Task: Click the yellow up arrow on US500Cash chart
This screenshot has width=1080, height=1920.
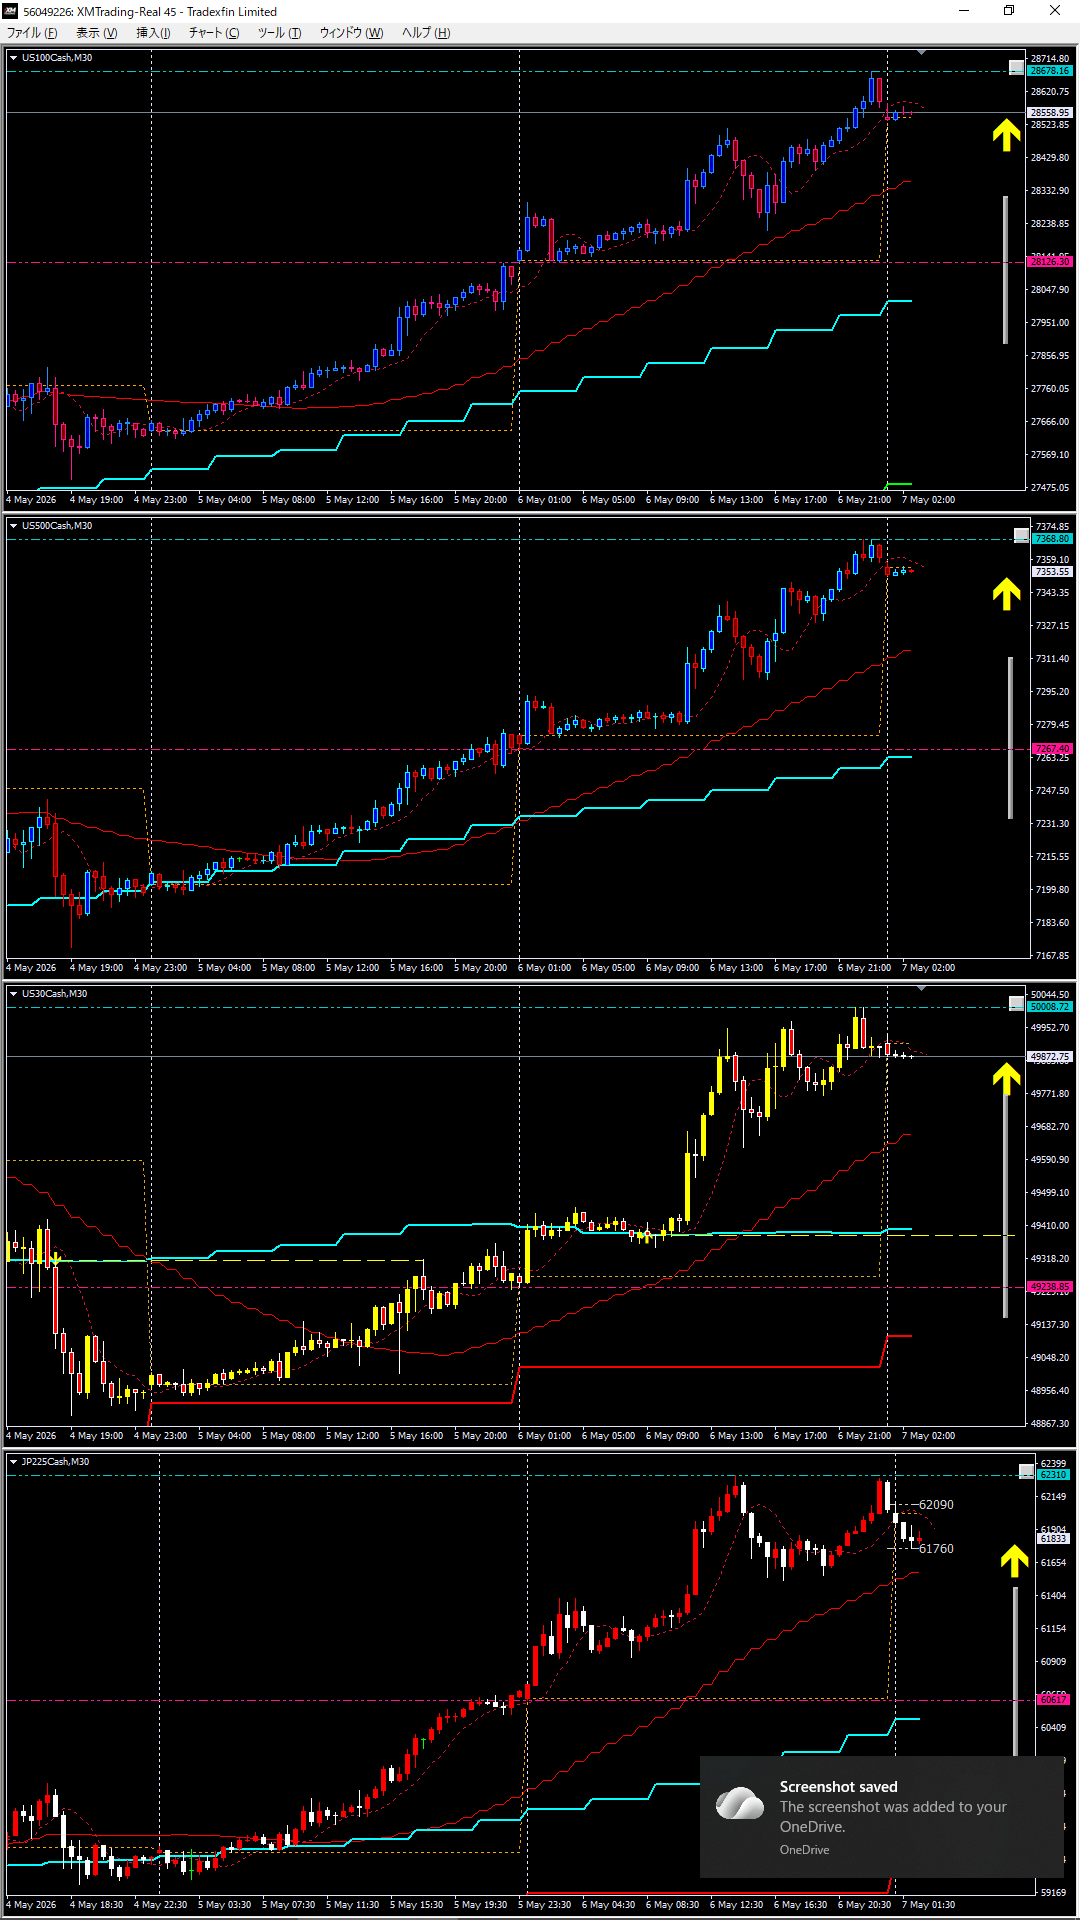Action: (1006, 594)
